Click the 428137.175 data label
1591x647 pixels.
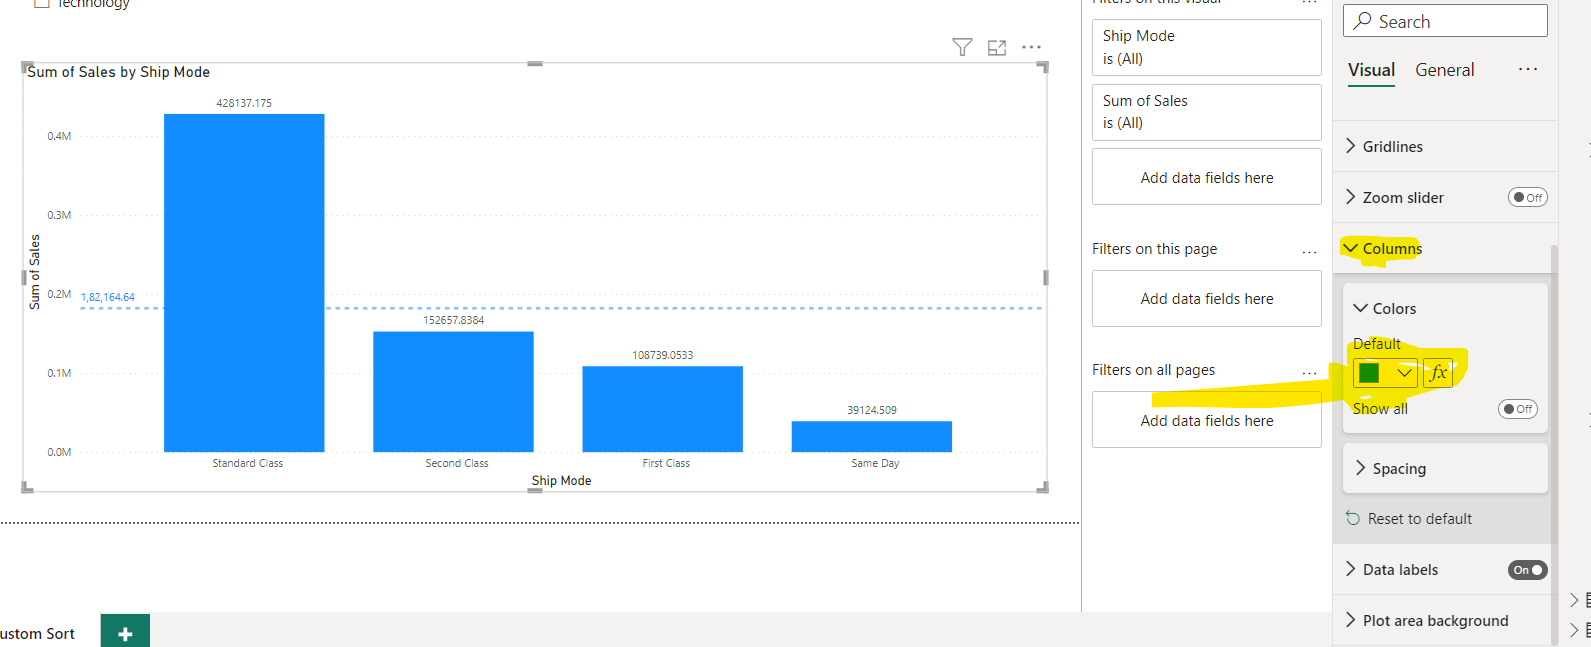[244, 103]
